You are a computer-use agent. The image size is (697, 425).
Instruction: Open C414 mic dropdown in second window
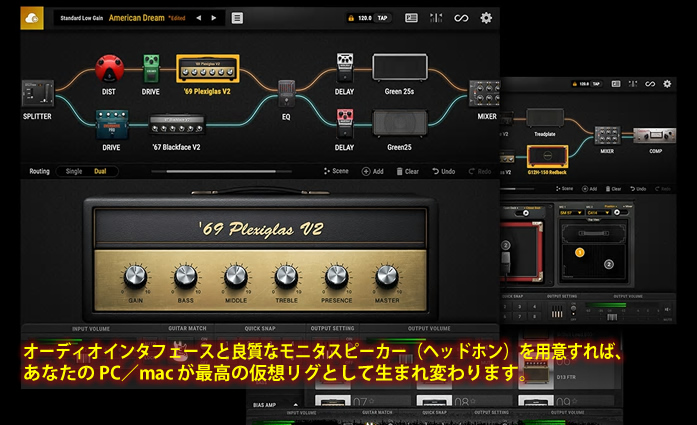pos(598,213)
